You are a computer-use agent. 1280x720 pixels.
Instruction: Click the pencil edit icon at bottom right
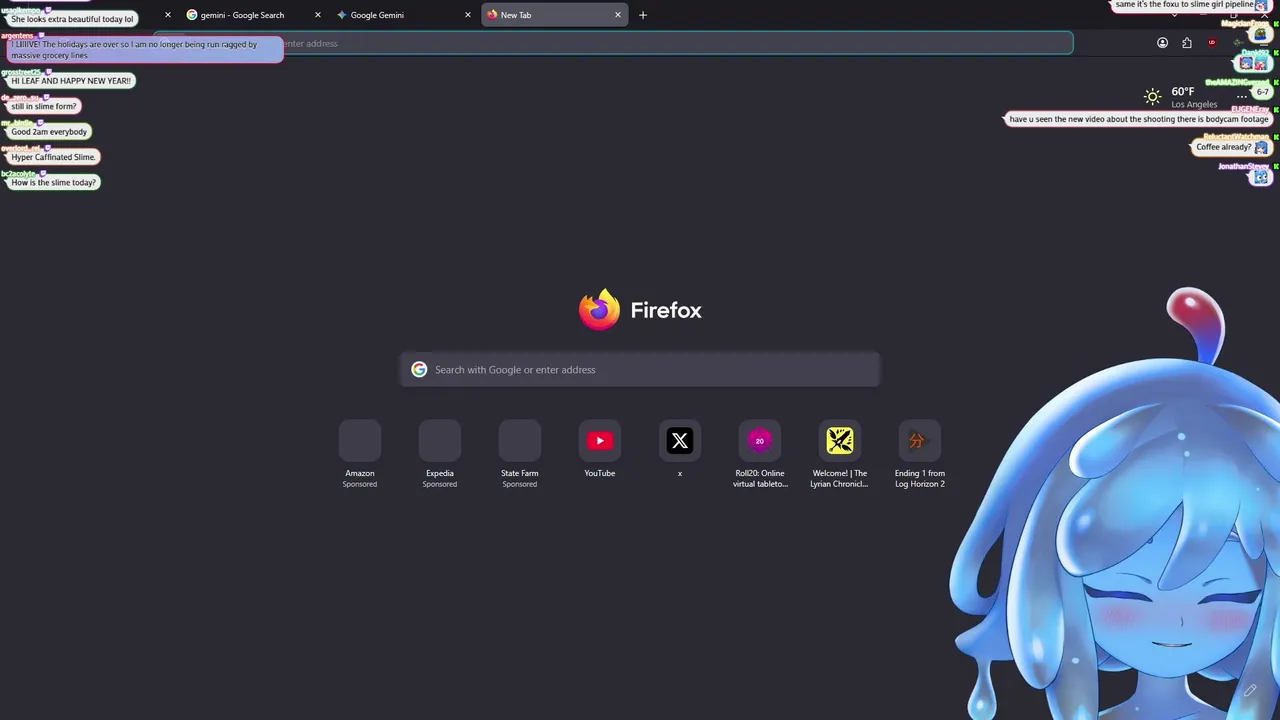1250,690
